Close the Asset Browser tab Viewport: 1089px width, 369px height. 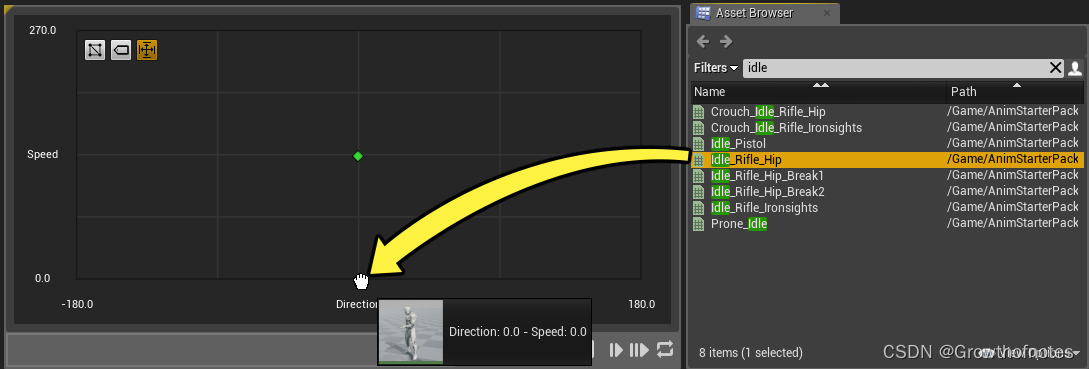pos(826,13)
